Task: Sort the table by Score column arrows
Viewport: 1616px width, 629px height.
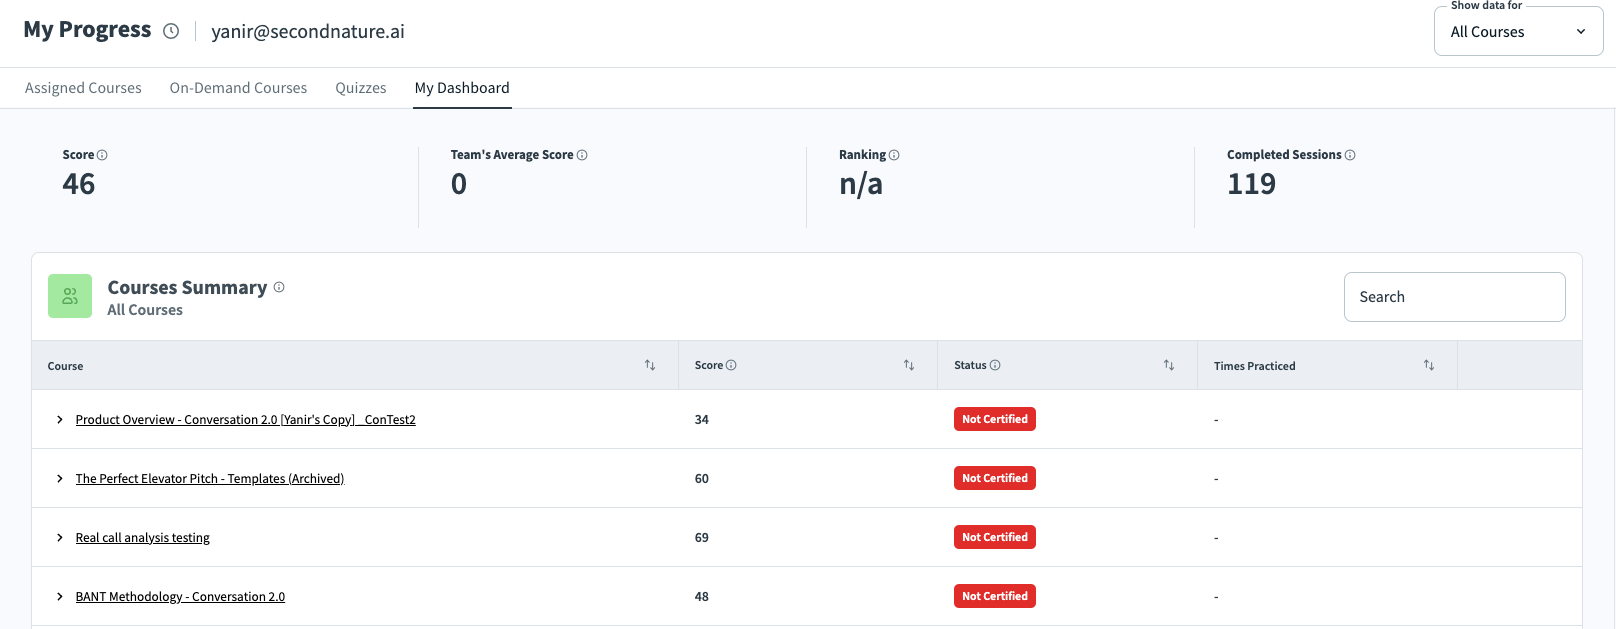Action: (909, 365)
